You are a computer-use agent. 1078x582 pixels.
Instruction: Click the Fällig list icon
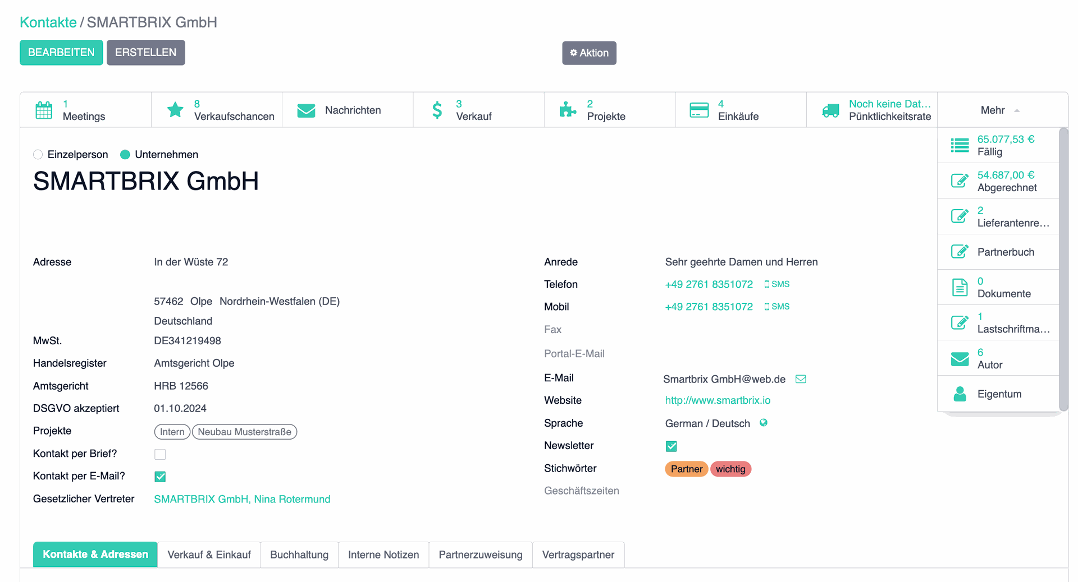tap(960, 145)
